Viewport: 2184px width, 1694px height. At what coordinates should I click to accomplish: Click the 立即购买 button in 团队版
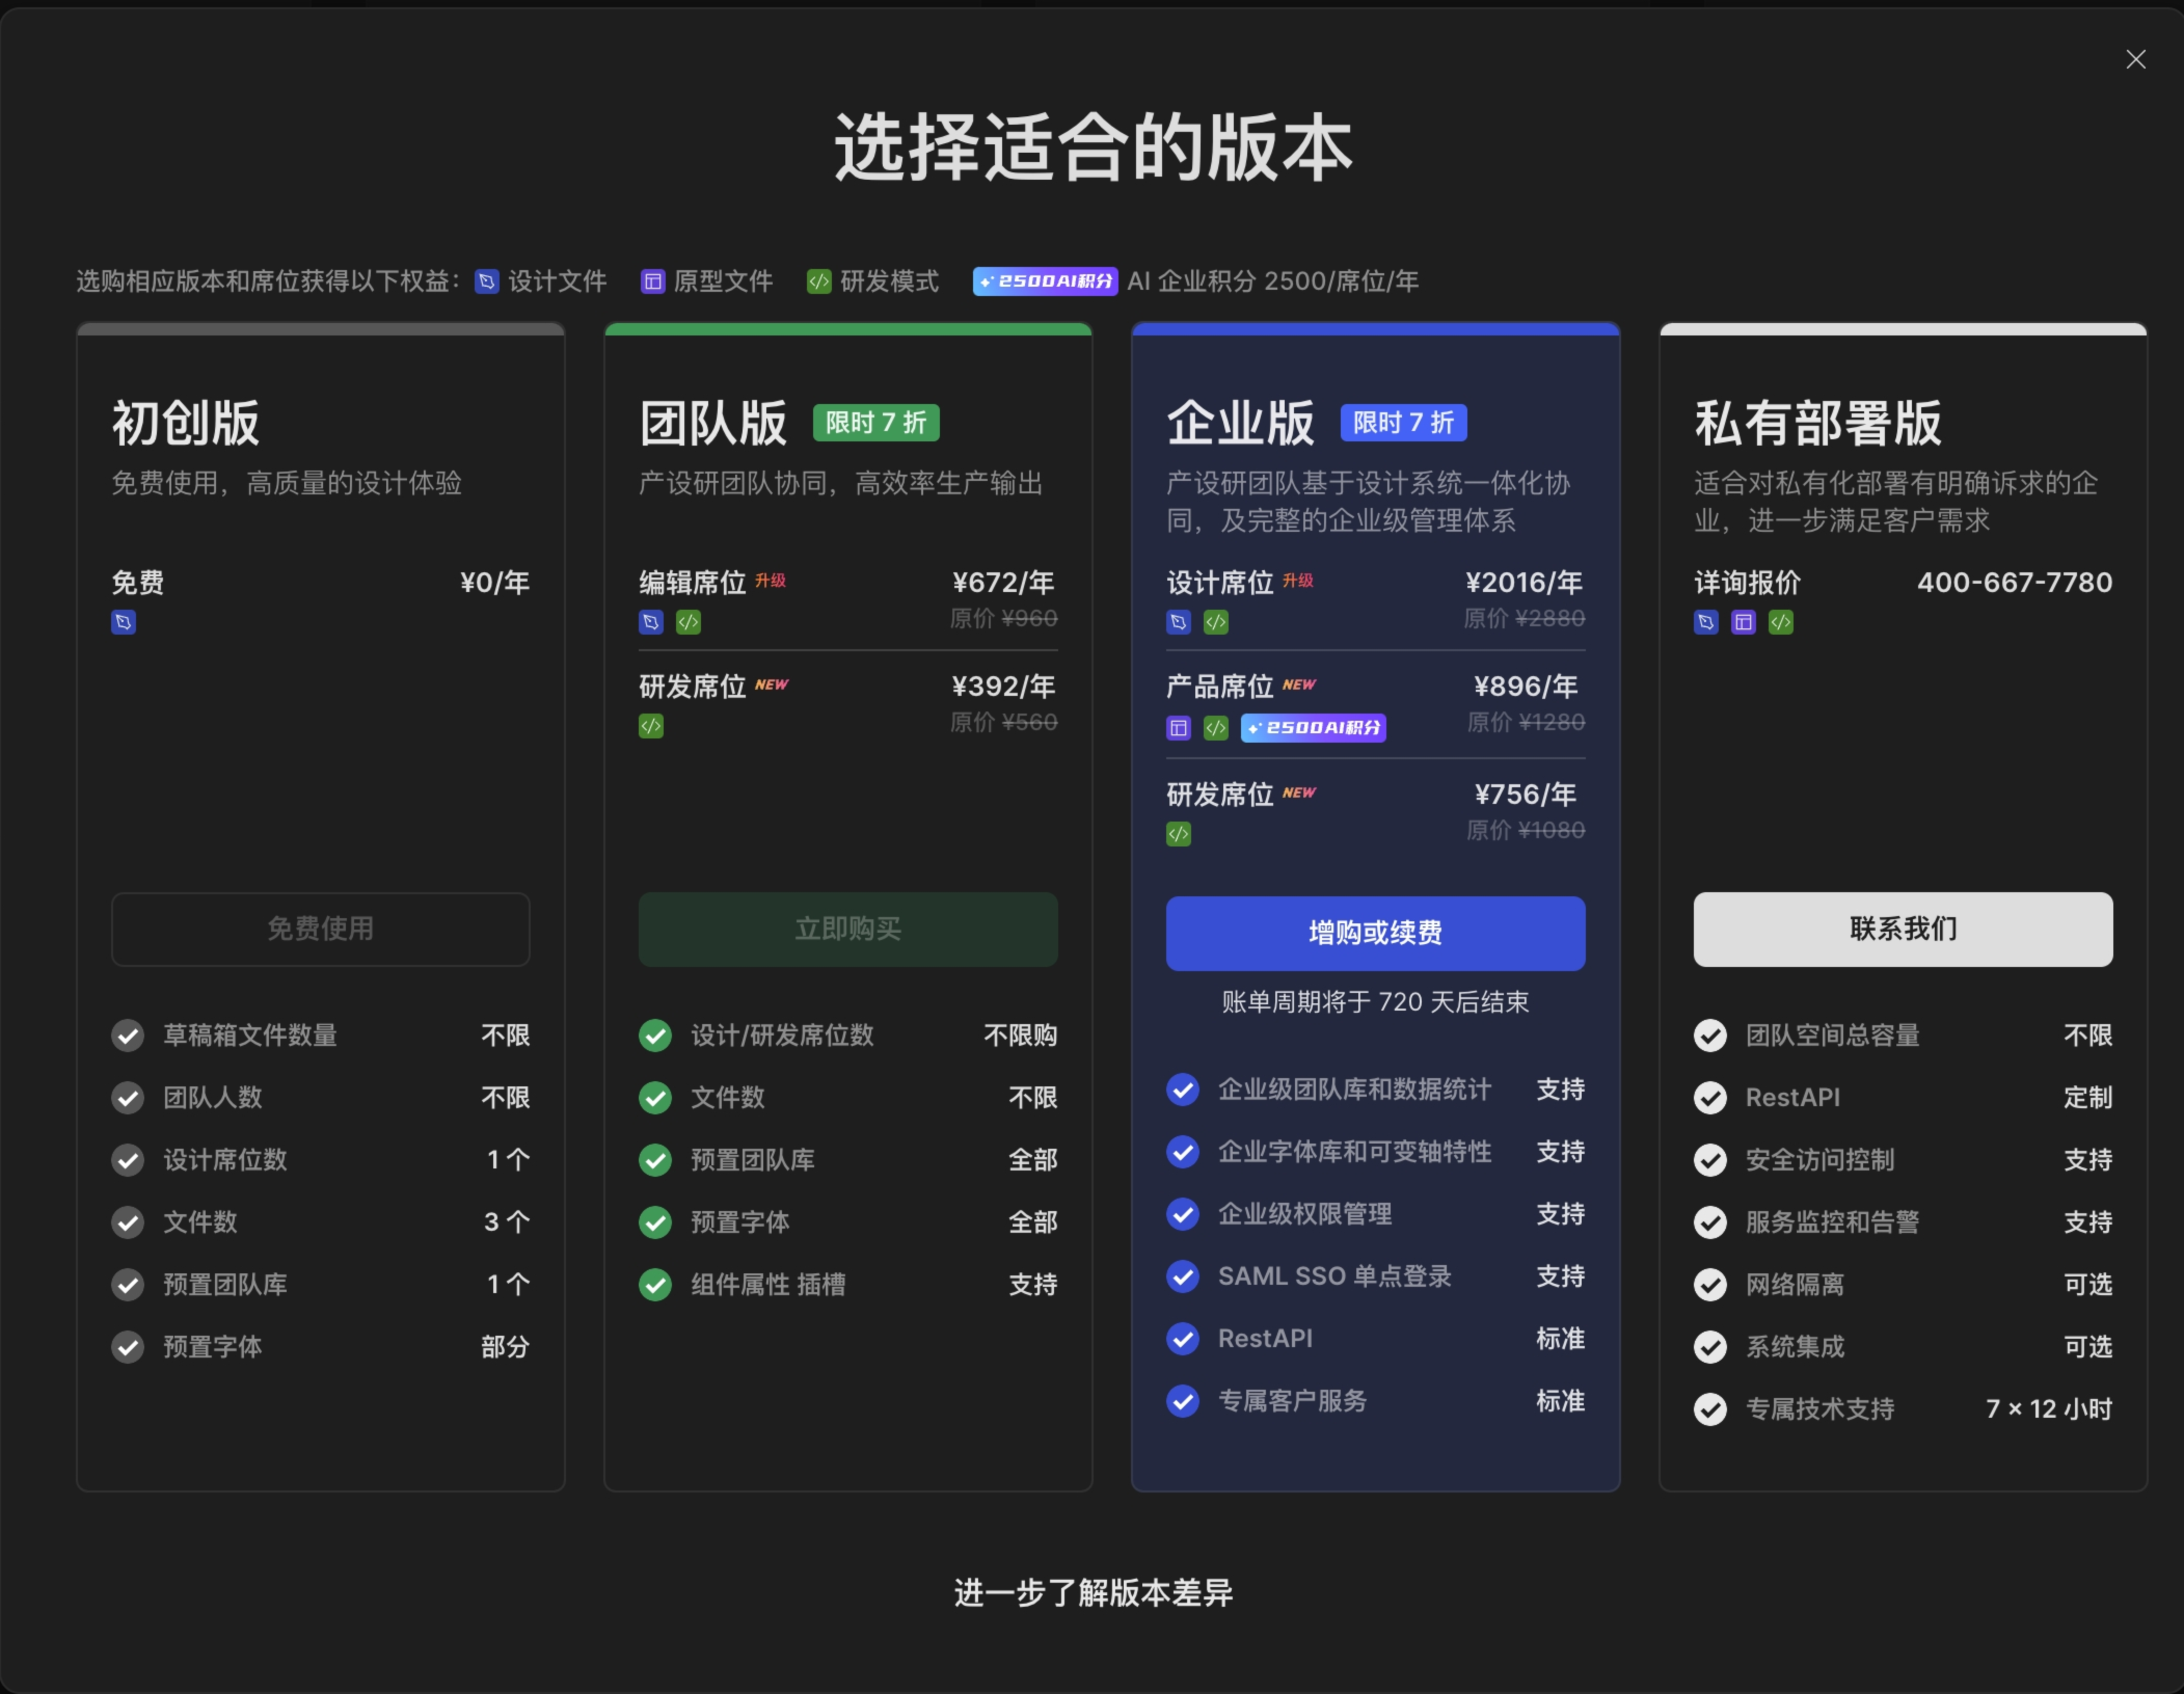coord(848,929)
